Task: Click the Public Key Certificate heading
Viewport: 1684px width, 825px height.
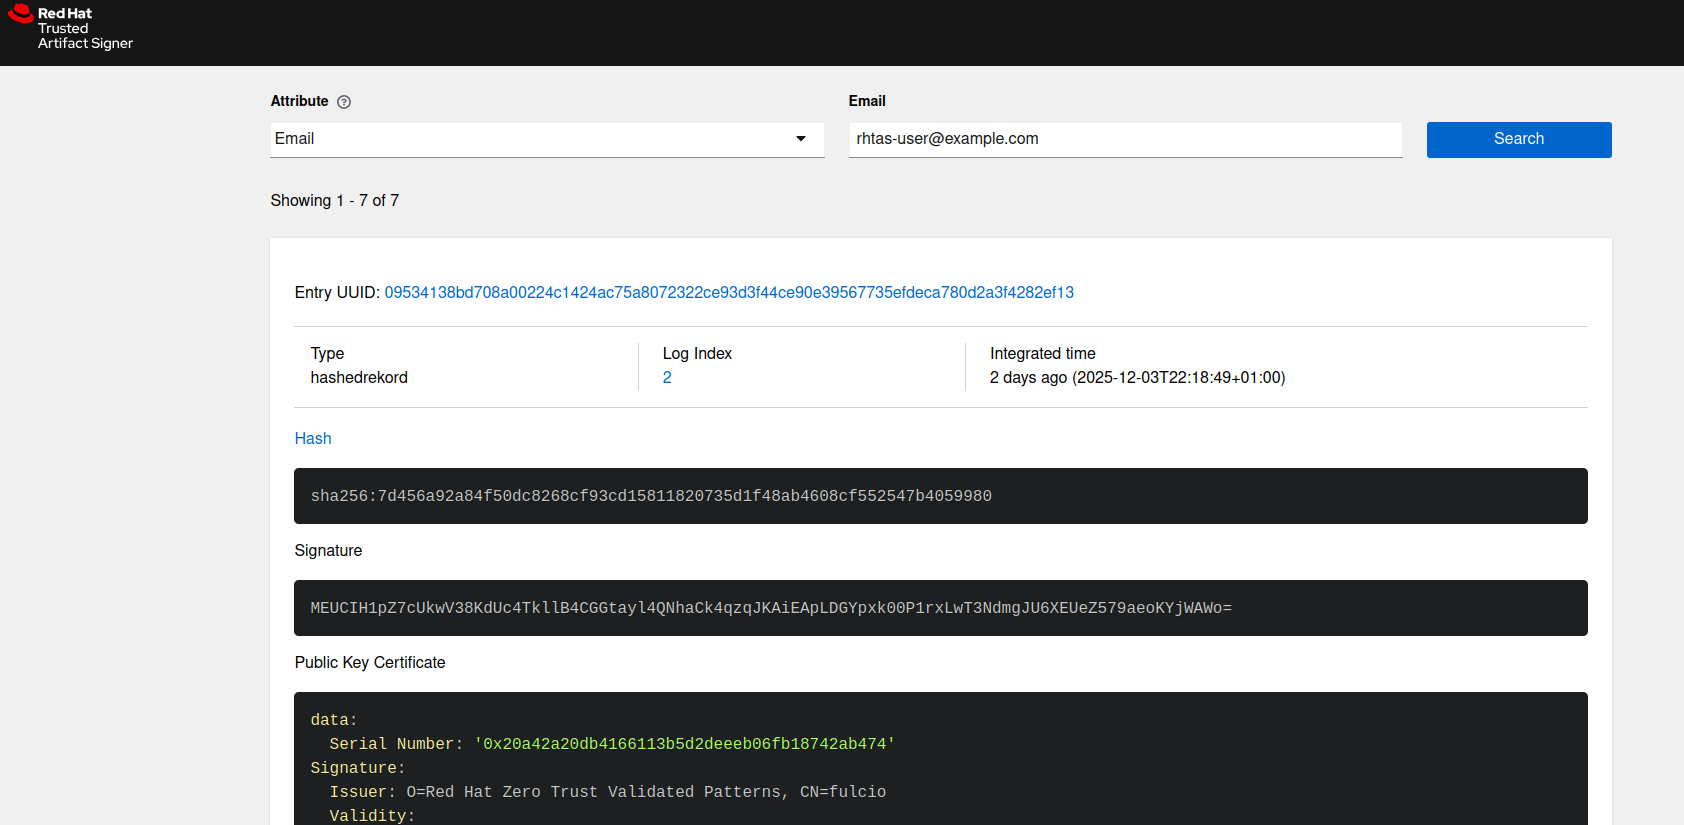Action: (x=370, y=663)
